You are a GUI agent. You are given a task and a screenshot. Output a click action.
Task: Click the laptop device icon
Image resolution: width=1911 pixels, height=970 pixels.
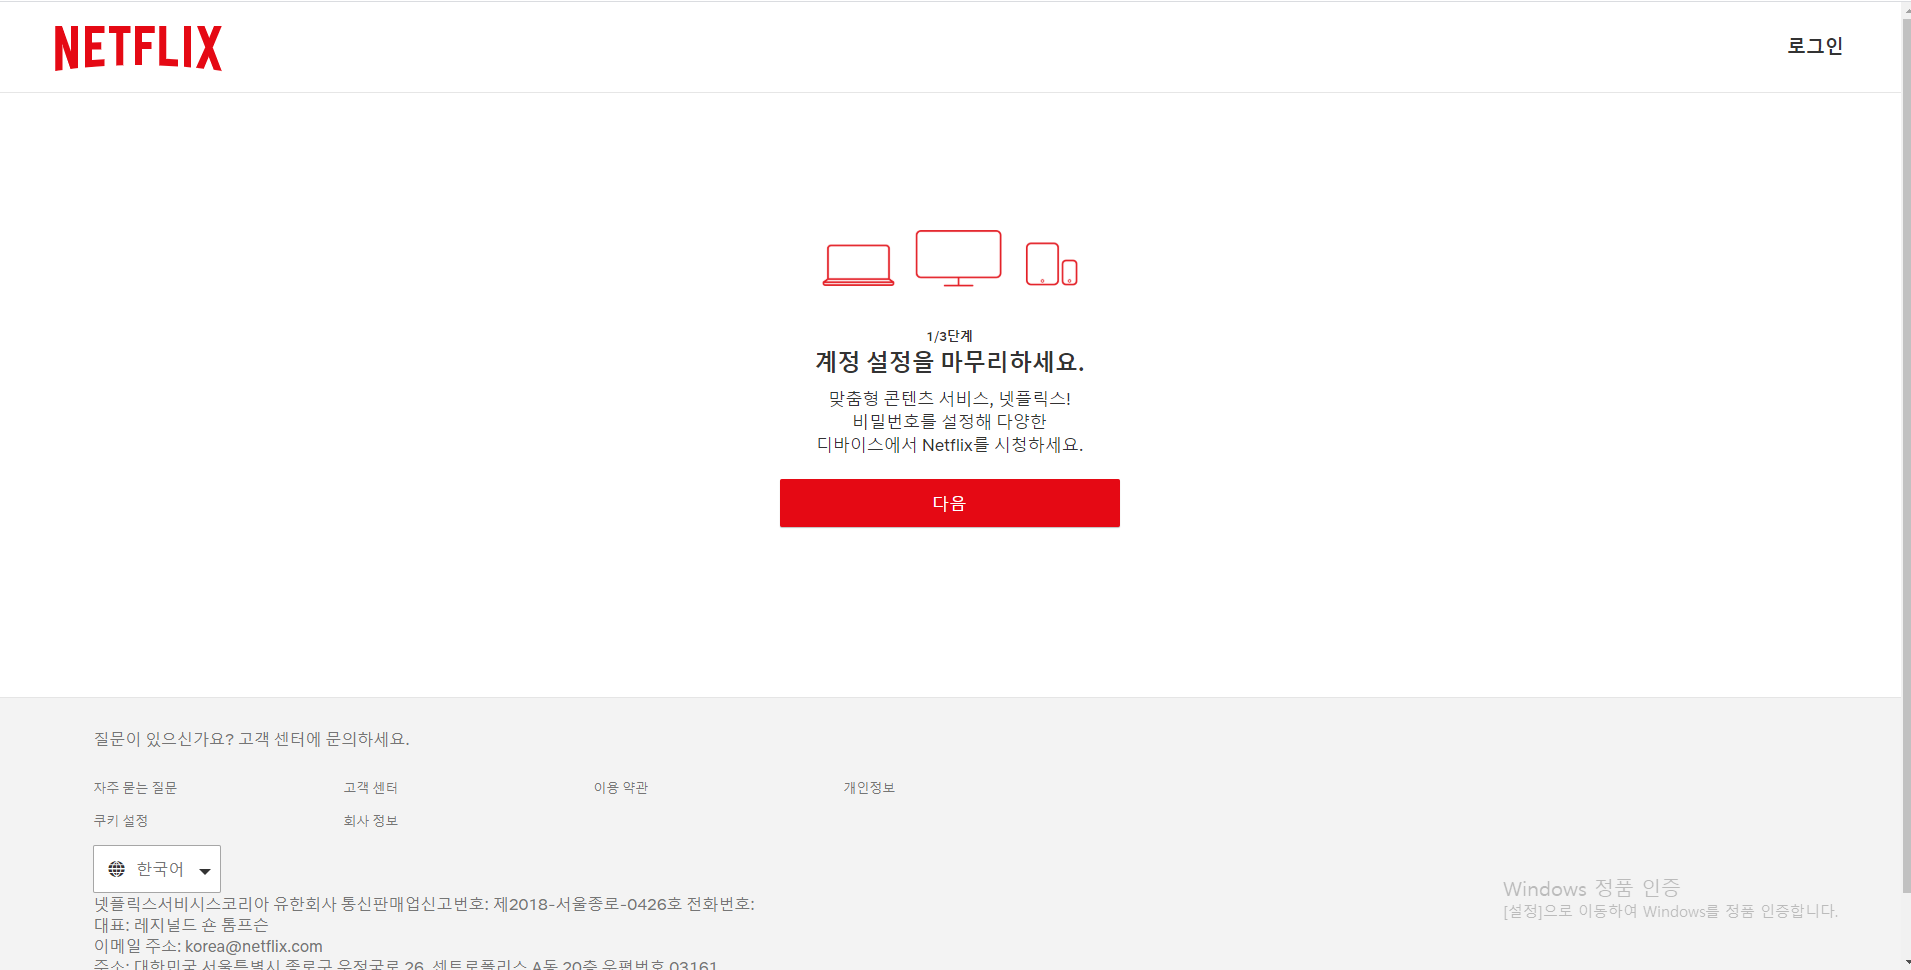858,265
